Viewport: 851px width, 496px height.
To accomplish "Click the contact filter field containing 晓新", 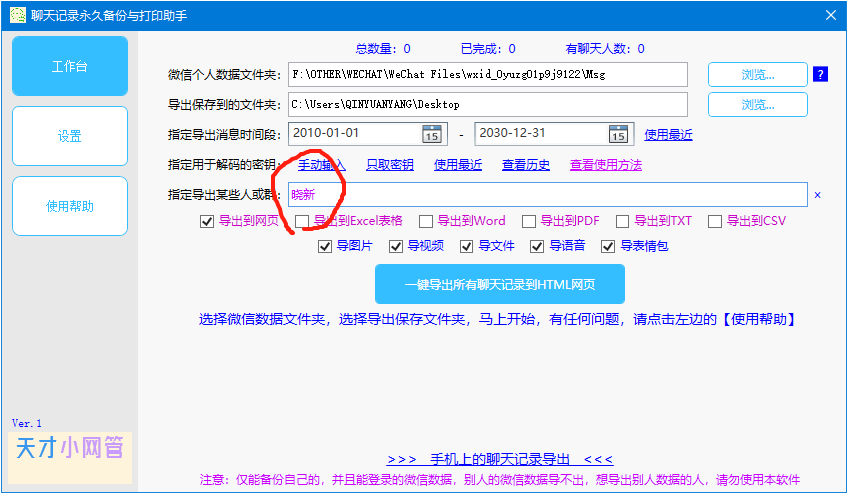I will click(x=548, y=195).
